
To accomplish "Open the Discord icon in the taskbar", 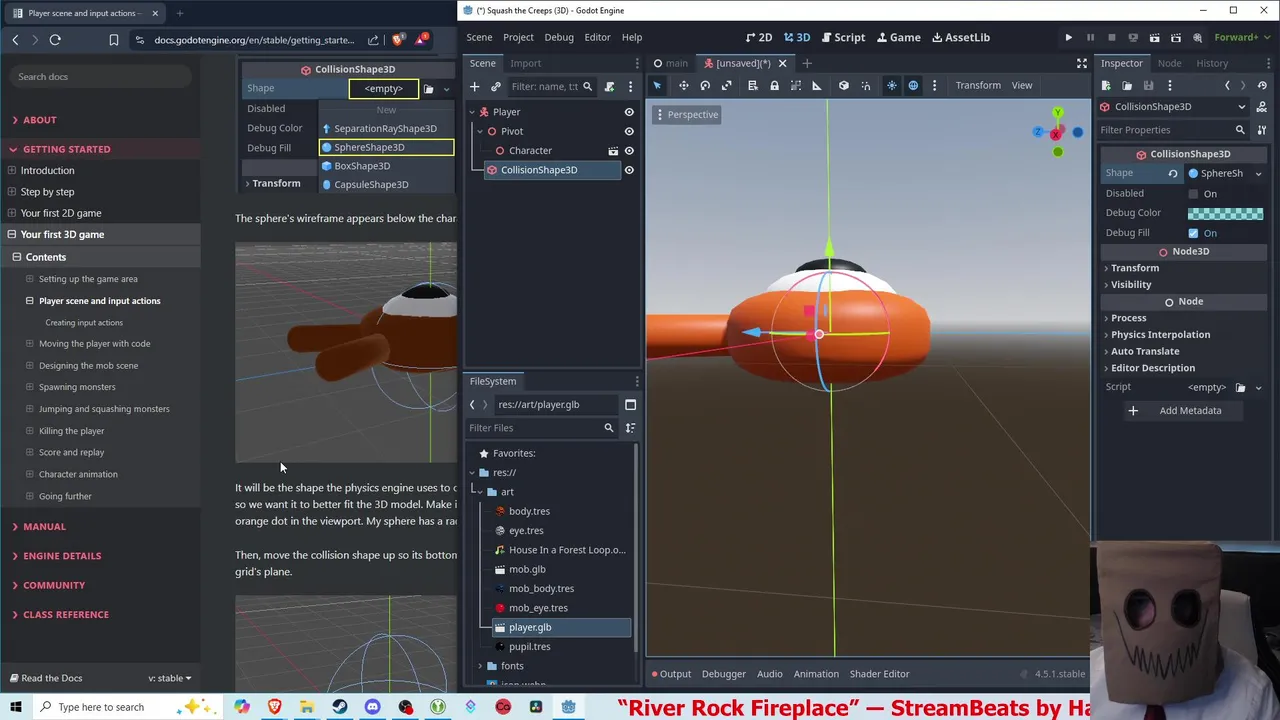I will 372,707.
